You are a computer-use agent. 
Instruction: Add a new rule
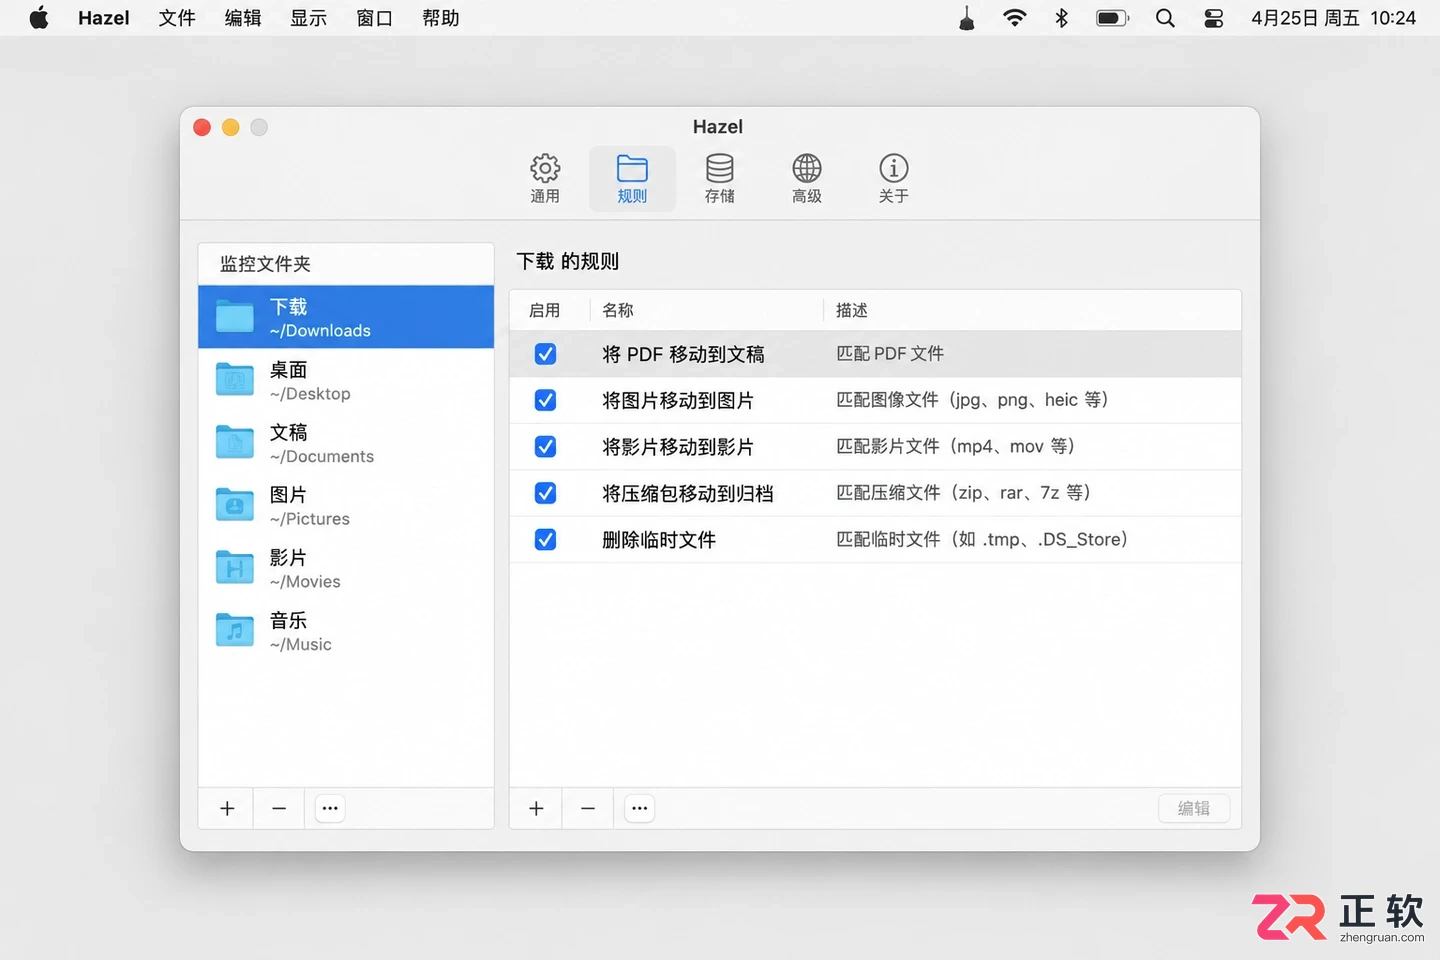[536, 808]
